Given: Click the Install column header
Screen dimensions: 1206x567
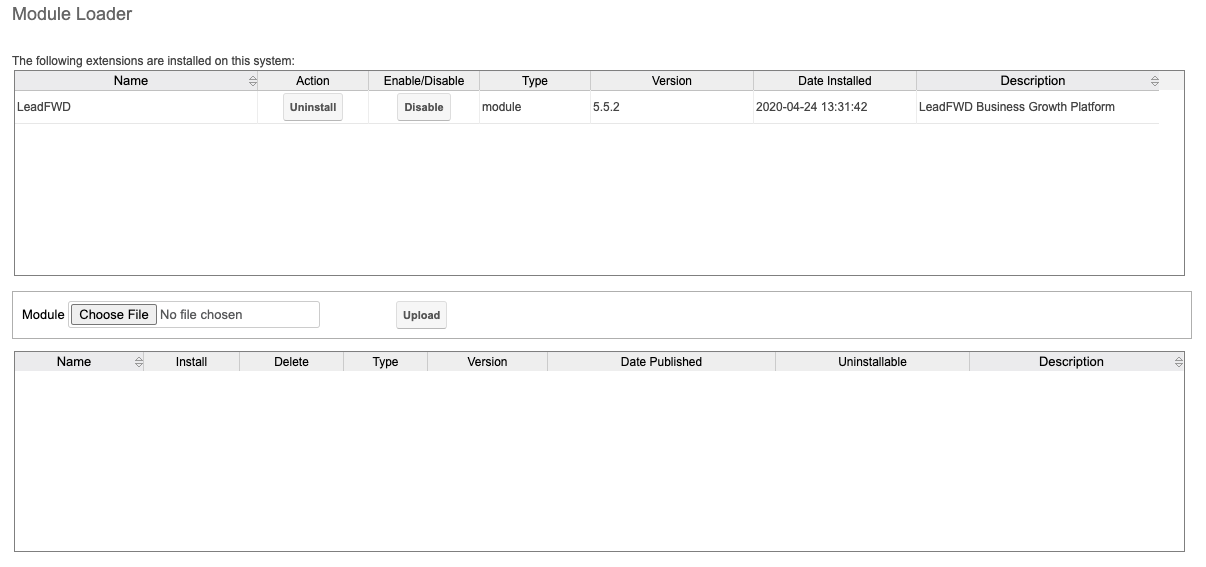Looking at the screenshot, I should (x=191, y=362).
